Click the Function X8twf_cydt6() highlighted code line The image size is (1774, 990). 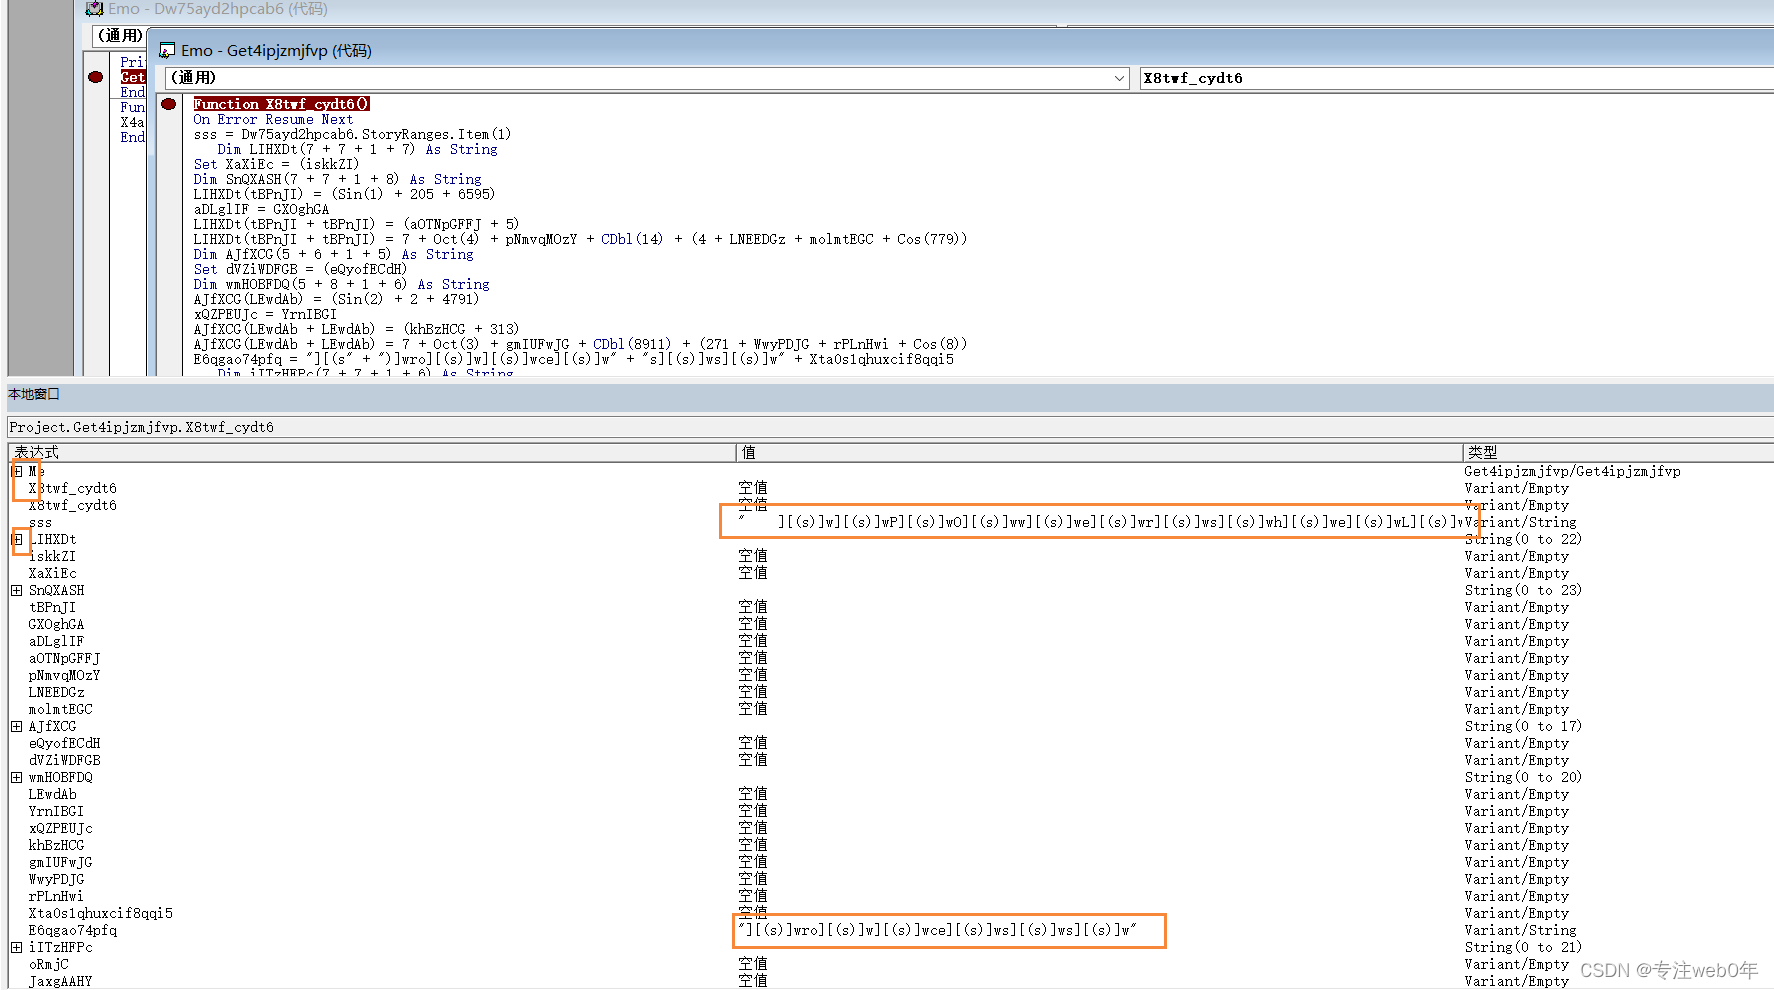click(281, 104)
